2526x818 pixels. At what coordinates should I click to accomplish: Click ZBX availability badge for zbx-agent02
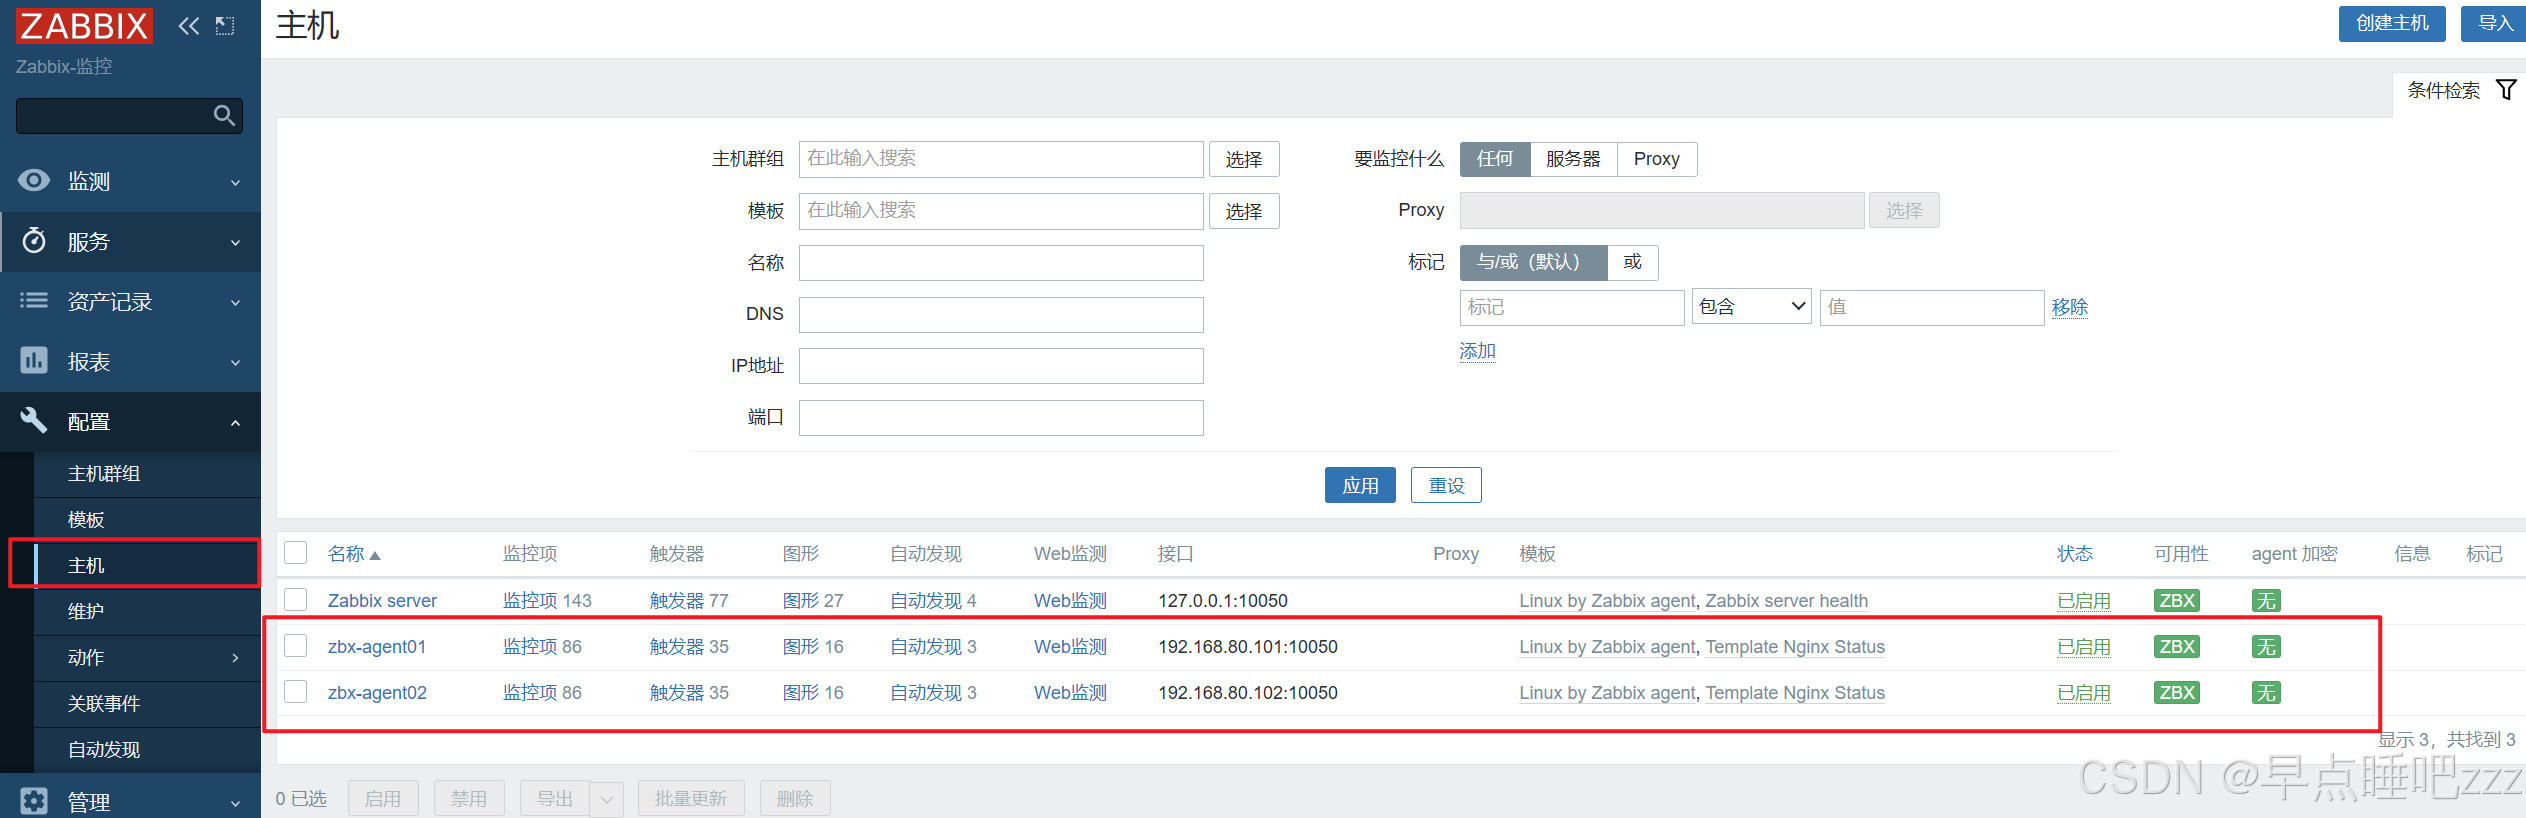[2176, 693]
